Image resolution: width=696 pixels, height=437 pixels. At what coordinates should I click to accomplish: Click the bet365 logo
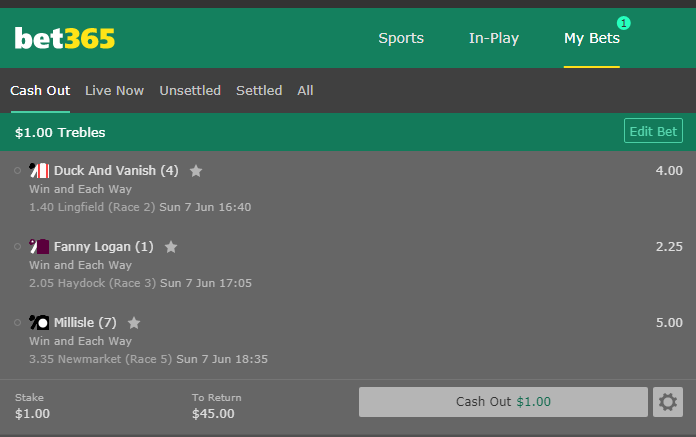65,39
